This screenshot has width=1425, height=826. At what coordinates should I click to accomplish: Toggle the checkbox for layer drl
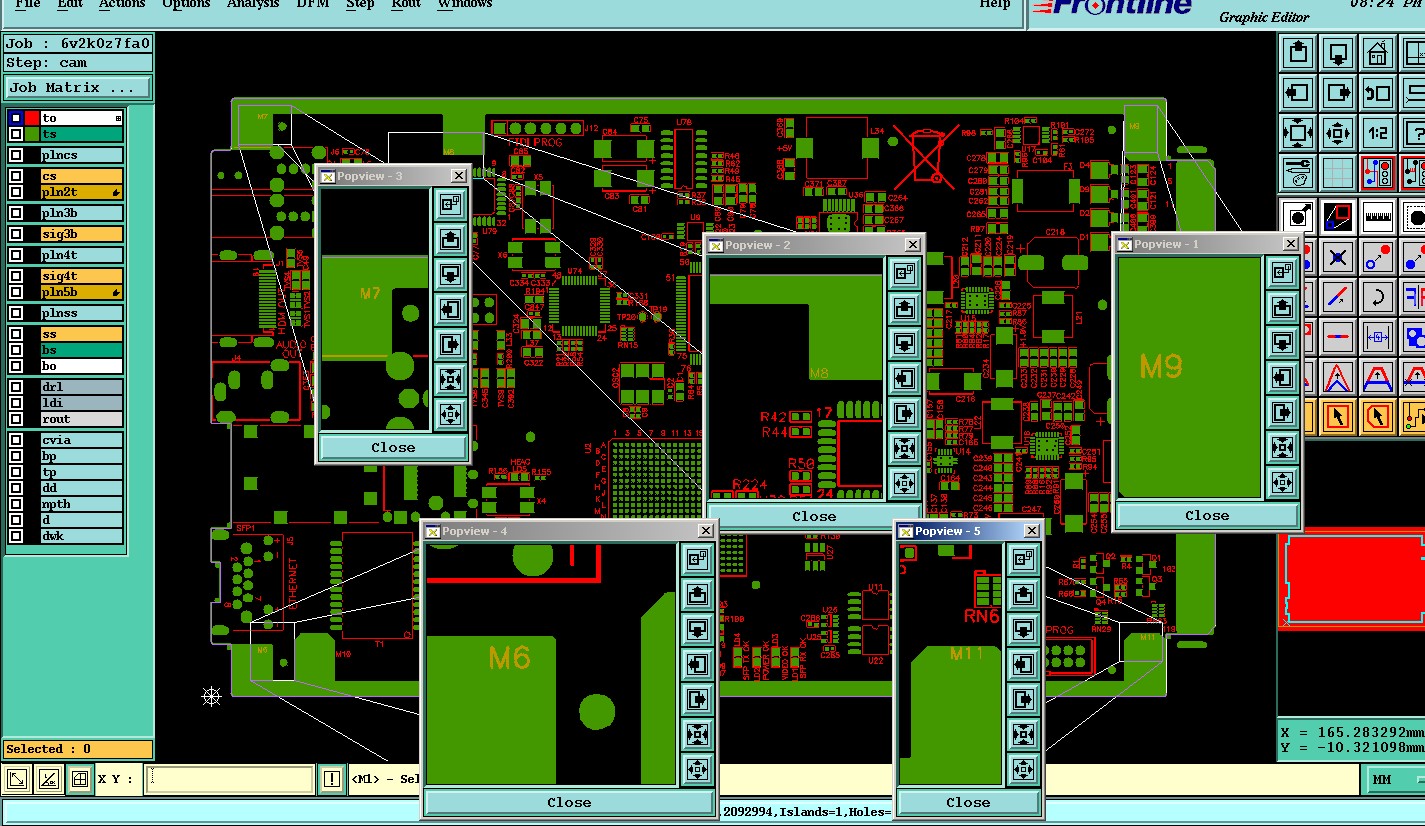[16, 387]
